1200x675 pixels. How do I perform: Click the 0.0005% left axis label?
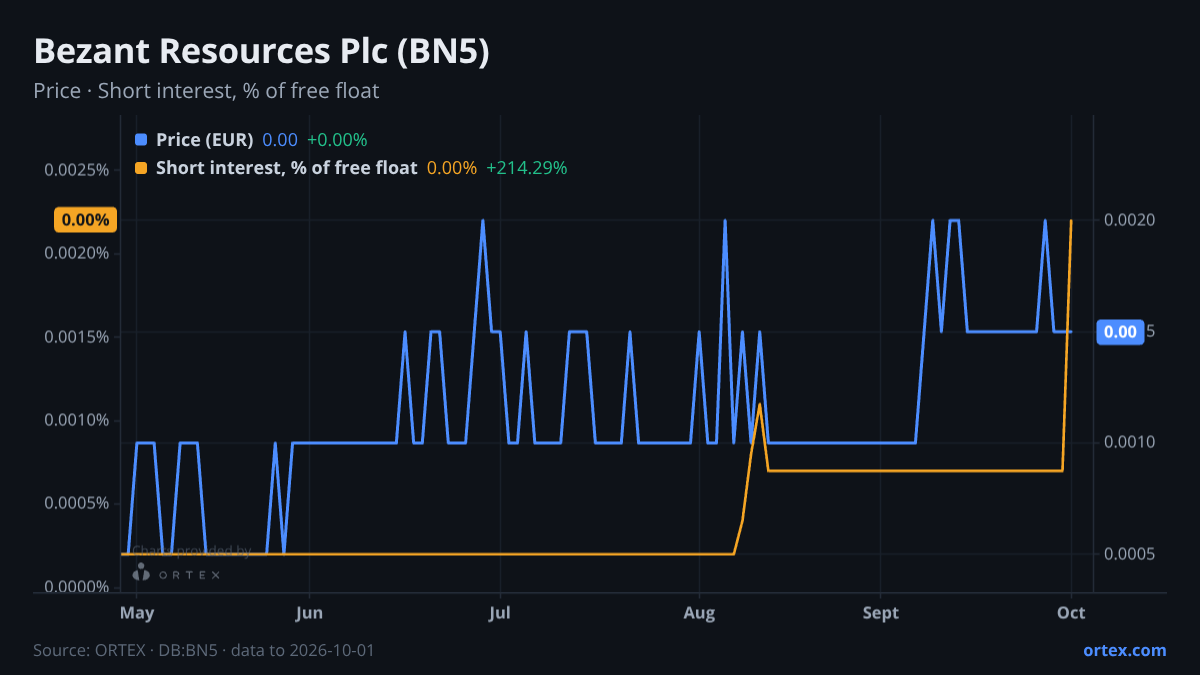(76, 502)
